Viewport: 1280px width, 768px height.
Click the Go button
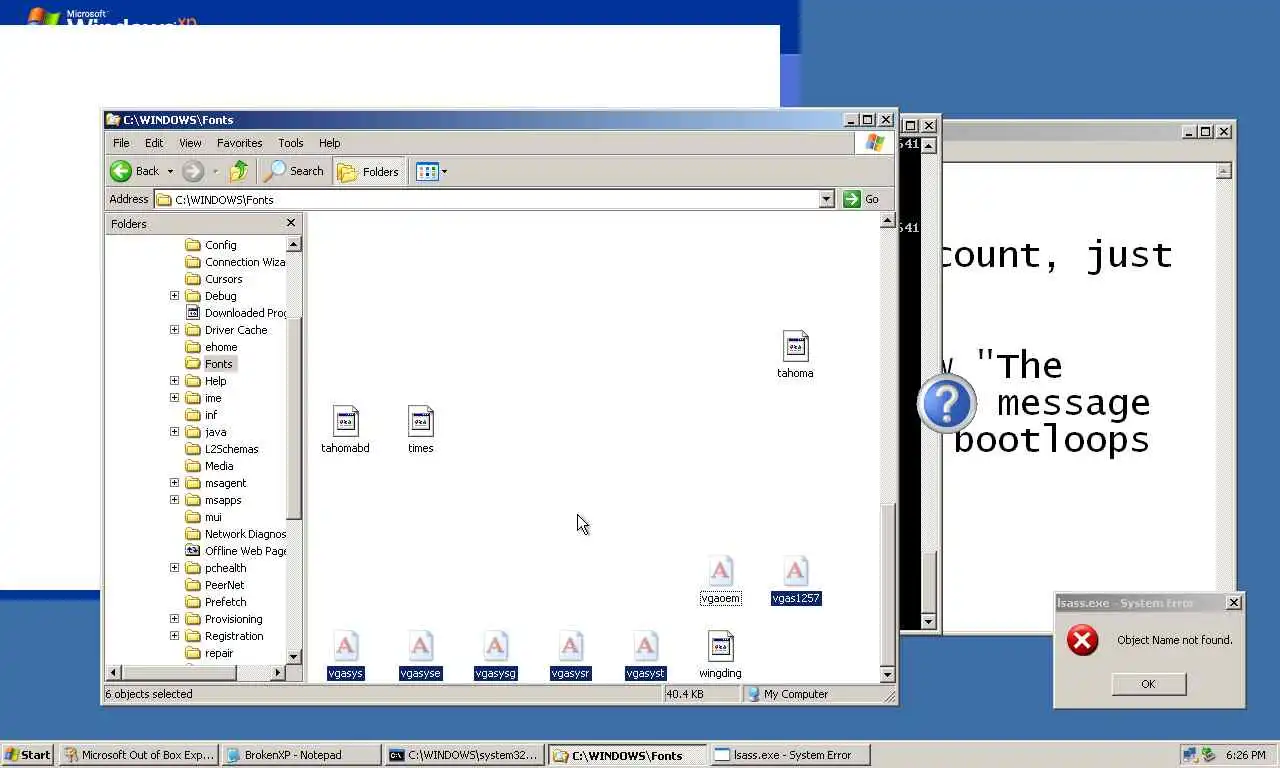(x=861, y=199)
